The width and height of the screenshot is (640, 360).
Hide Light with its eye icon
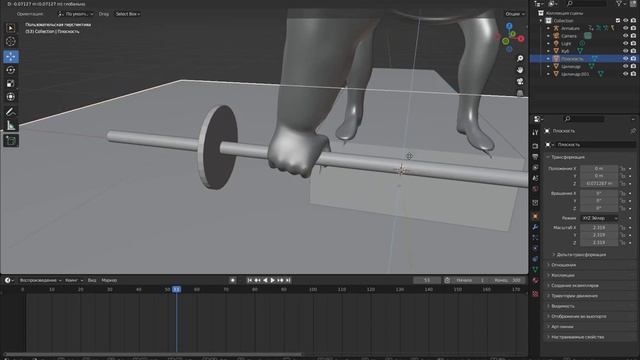tap(625, 43)
